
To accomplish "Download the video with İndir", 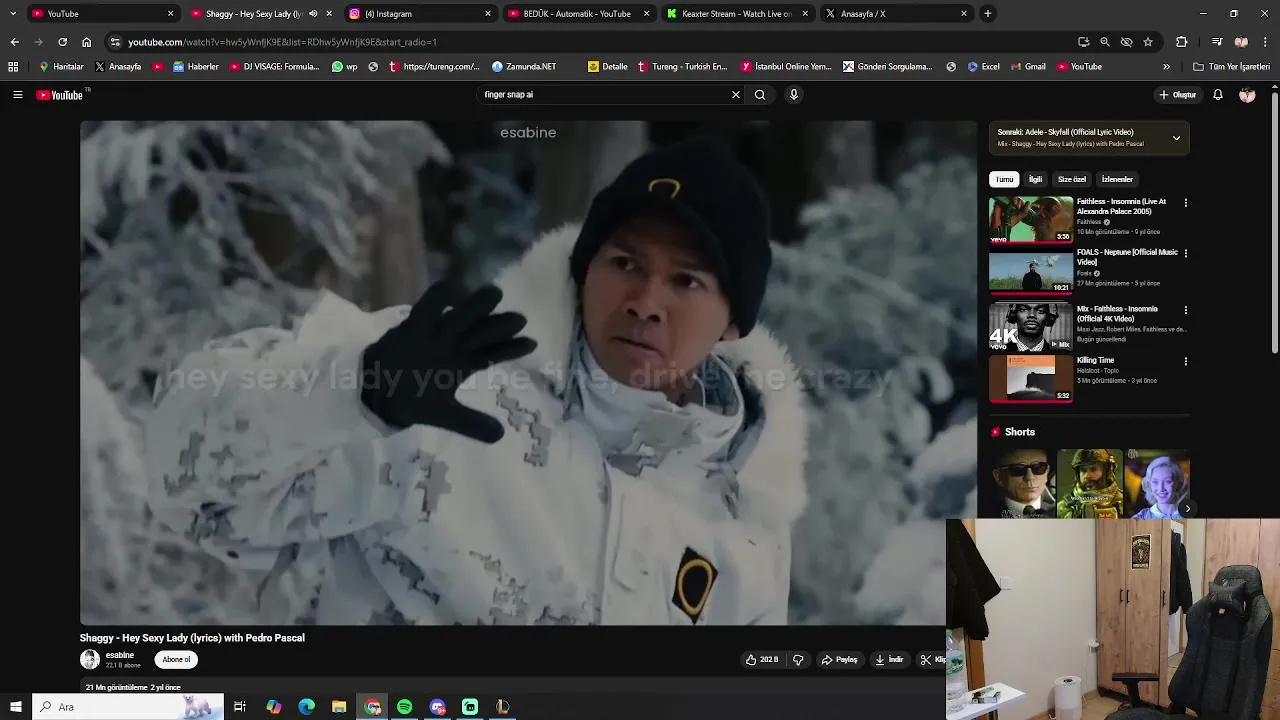I will click(x=889, y=660).
